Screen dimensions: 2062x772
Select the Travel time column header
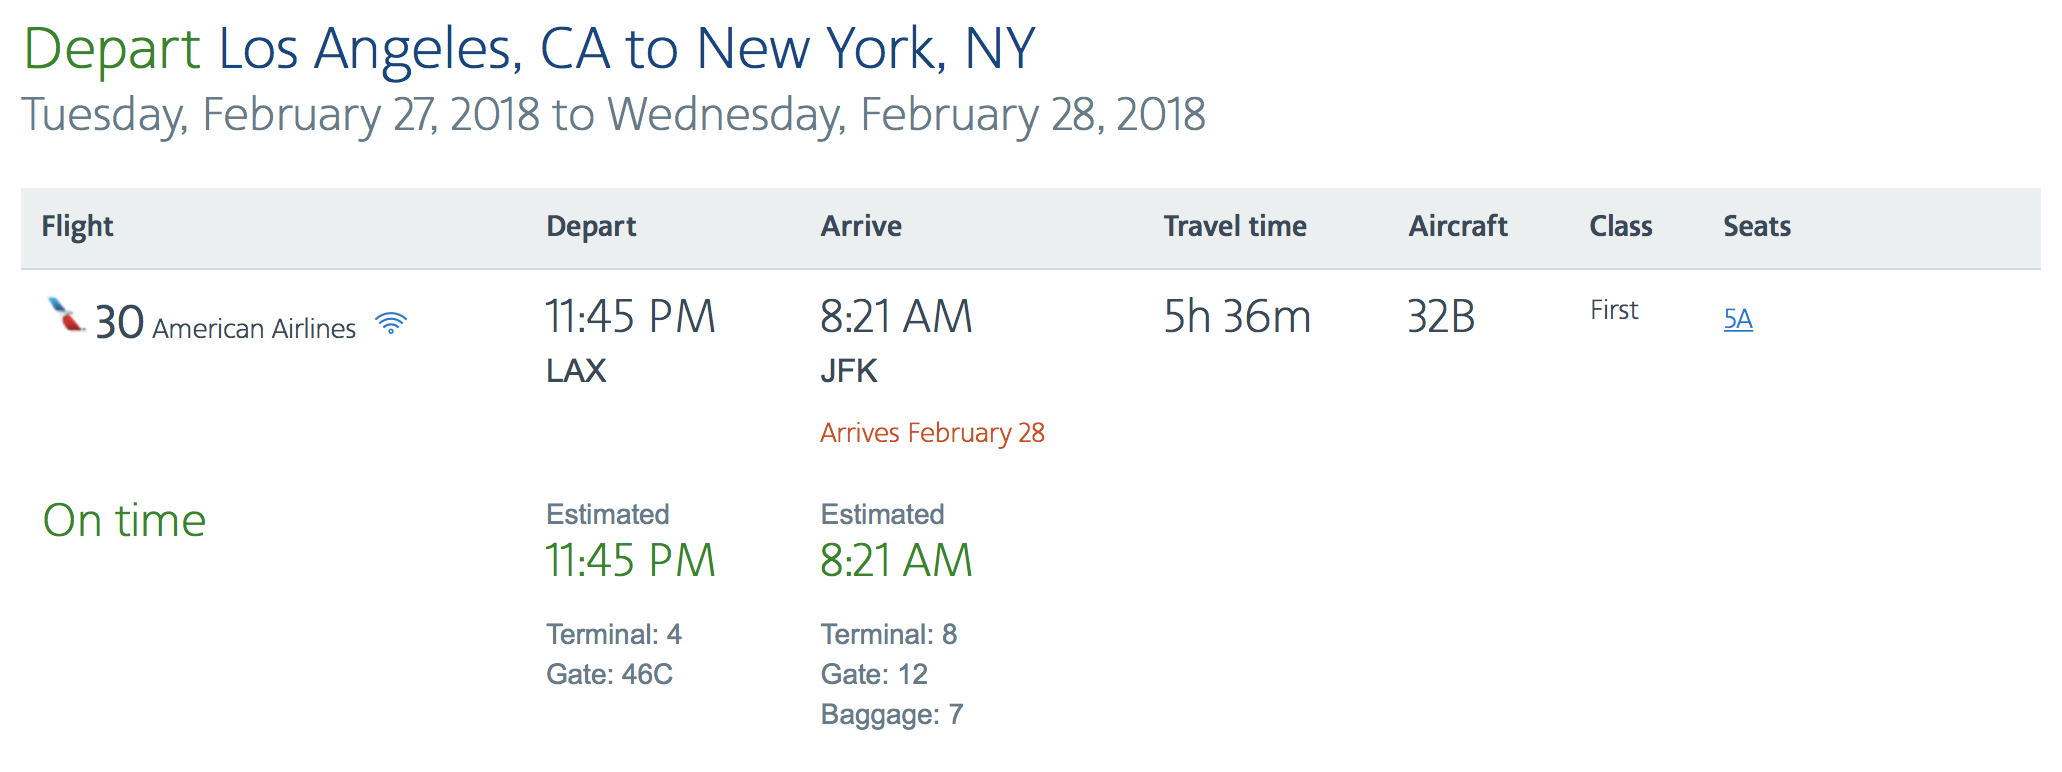(1235, 226)
